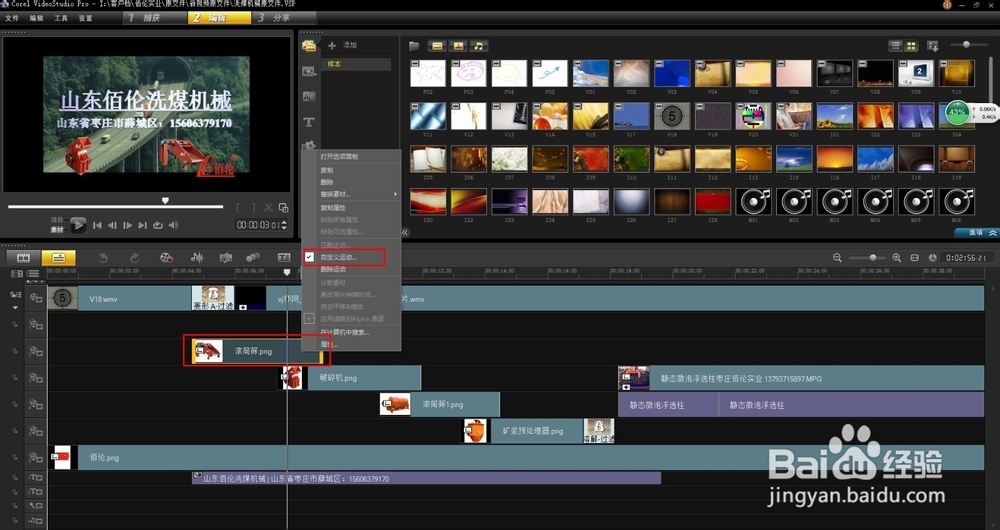
Task: Toggle the checked 自定义运动 menu item
Action: pyautogui.click(x=338, y=258)
